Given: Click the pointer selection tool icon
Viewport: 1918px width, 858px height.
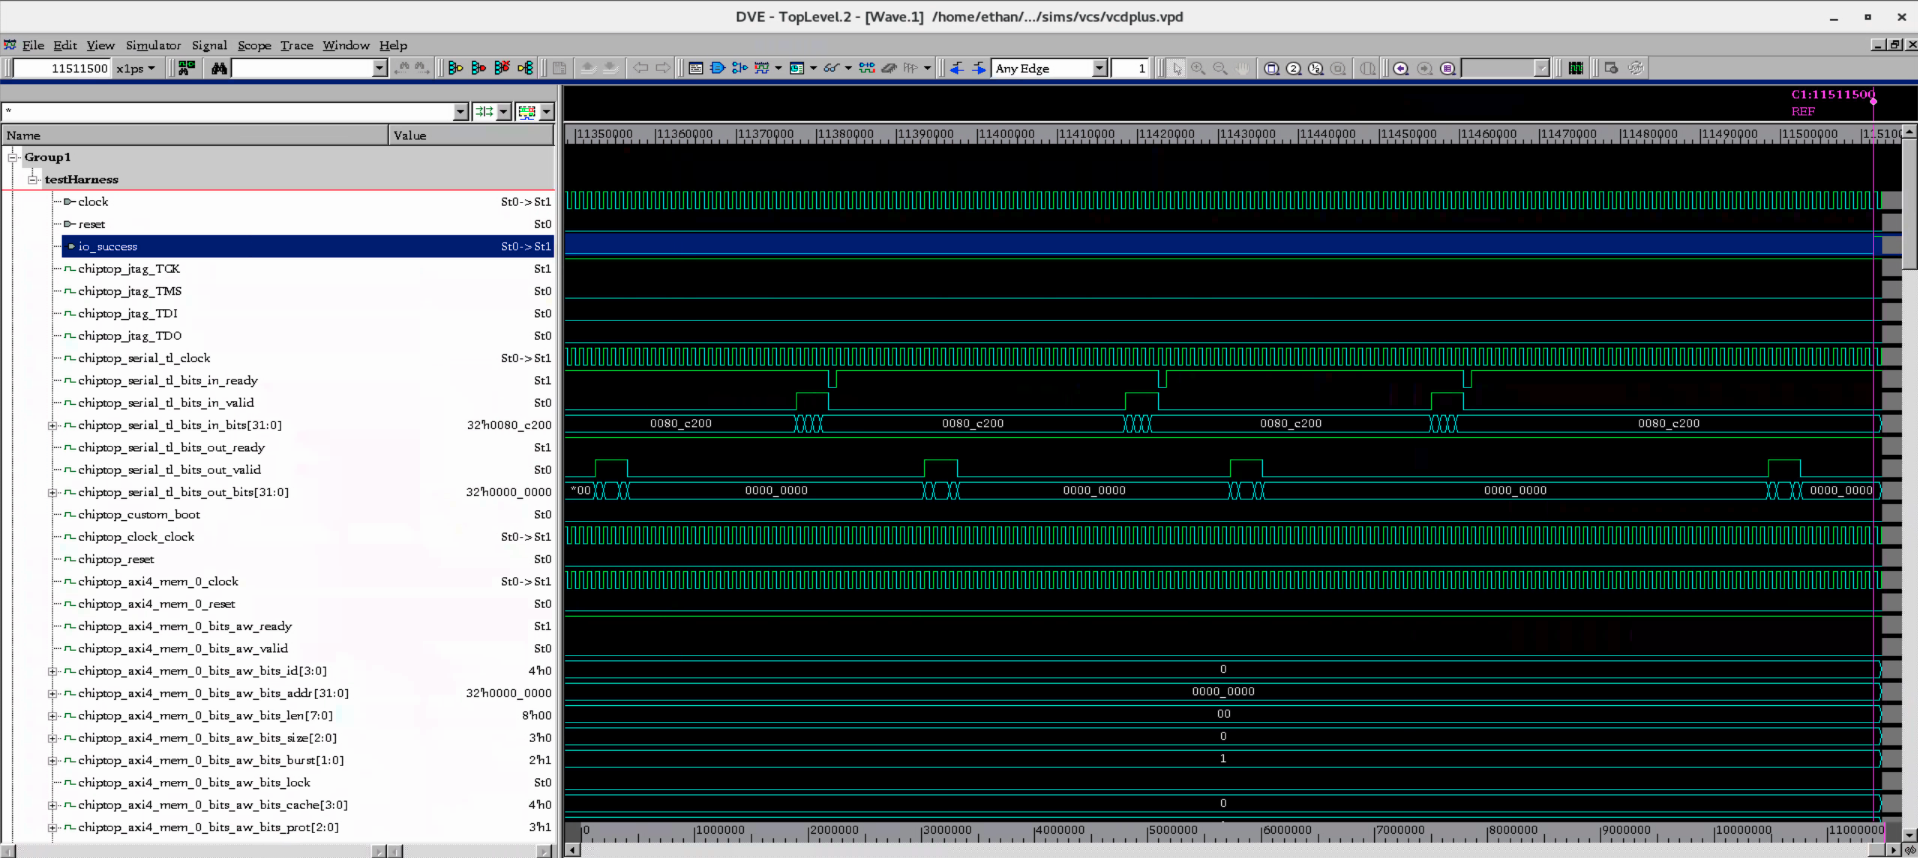Looking at the screenshot, I should coord(1177,68).
